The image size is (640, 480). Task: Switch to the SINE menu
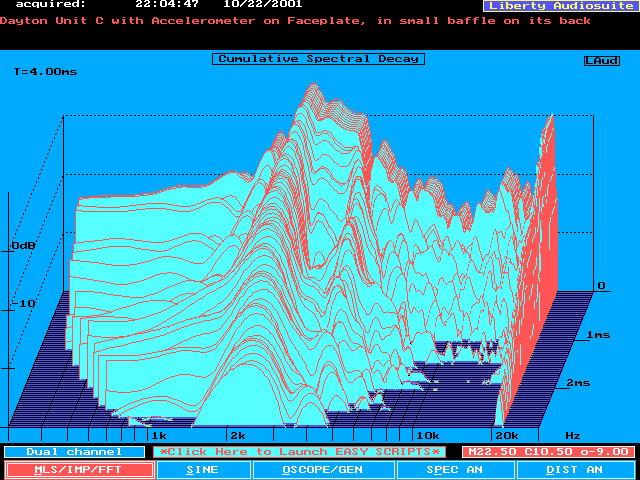tap(203, 469)
